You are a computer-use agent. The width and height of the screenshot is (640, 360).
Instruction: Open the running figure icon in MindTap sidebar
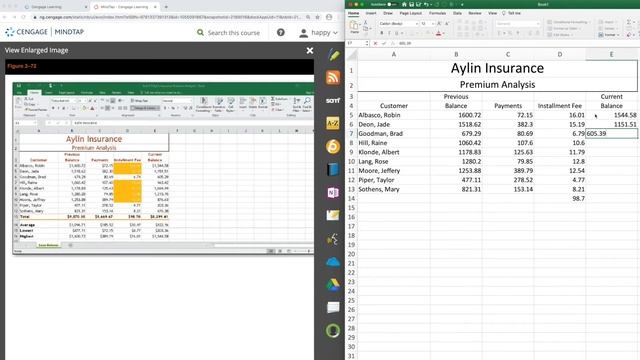click(333, 239)
